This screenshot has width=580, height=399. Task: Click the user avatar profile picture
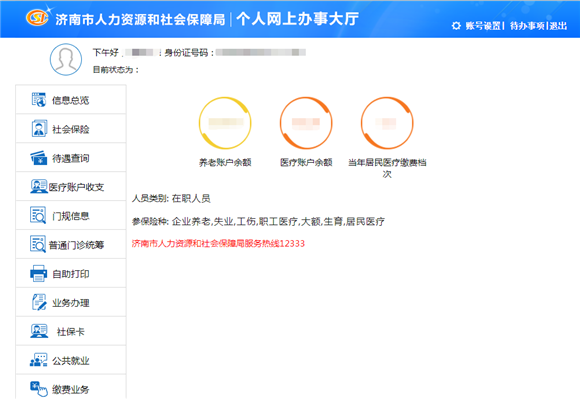[x=66, y=60]
